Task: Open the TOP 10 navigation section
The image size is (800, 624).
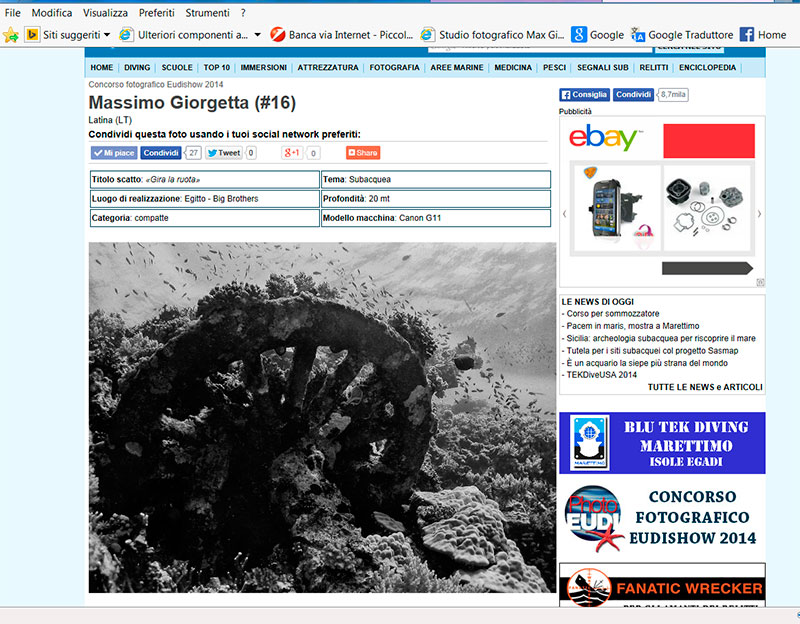Action: [x=216, y=67]
